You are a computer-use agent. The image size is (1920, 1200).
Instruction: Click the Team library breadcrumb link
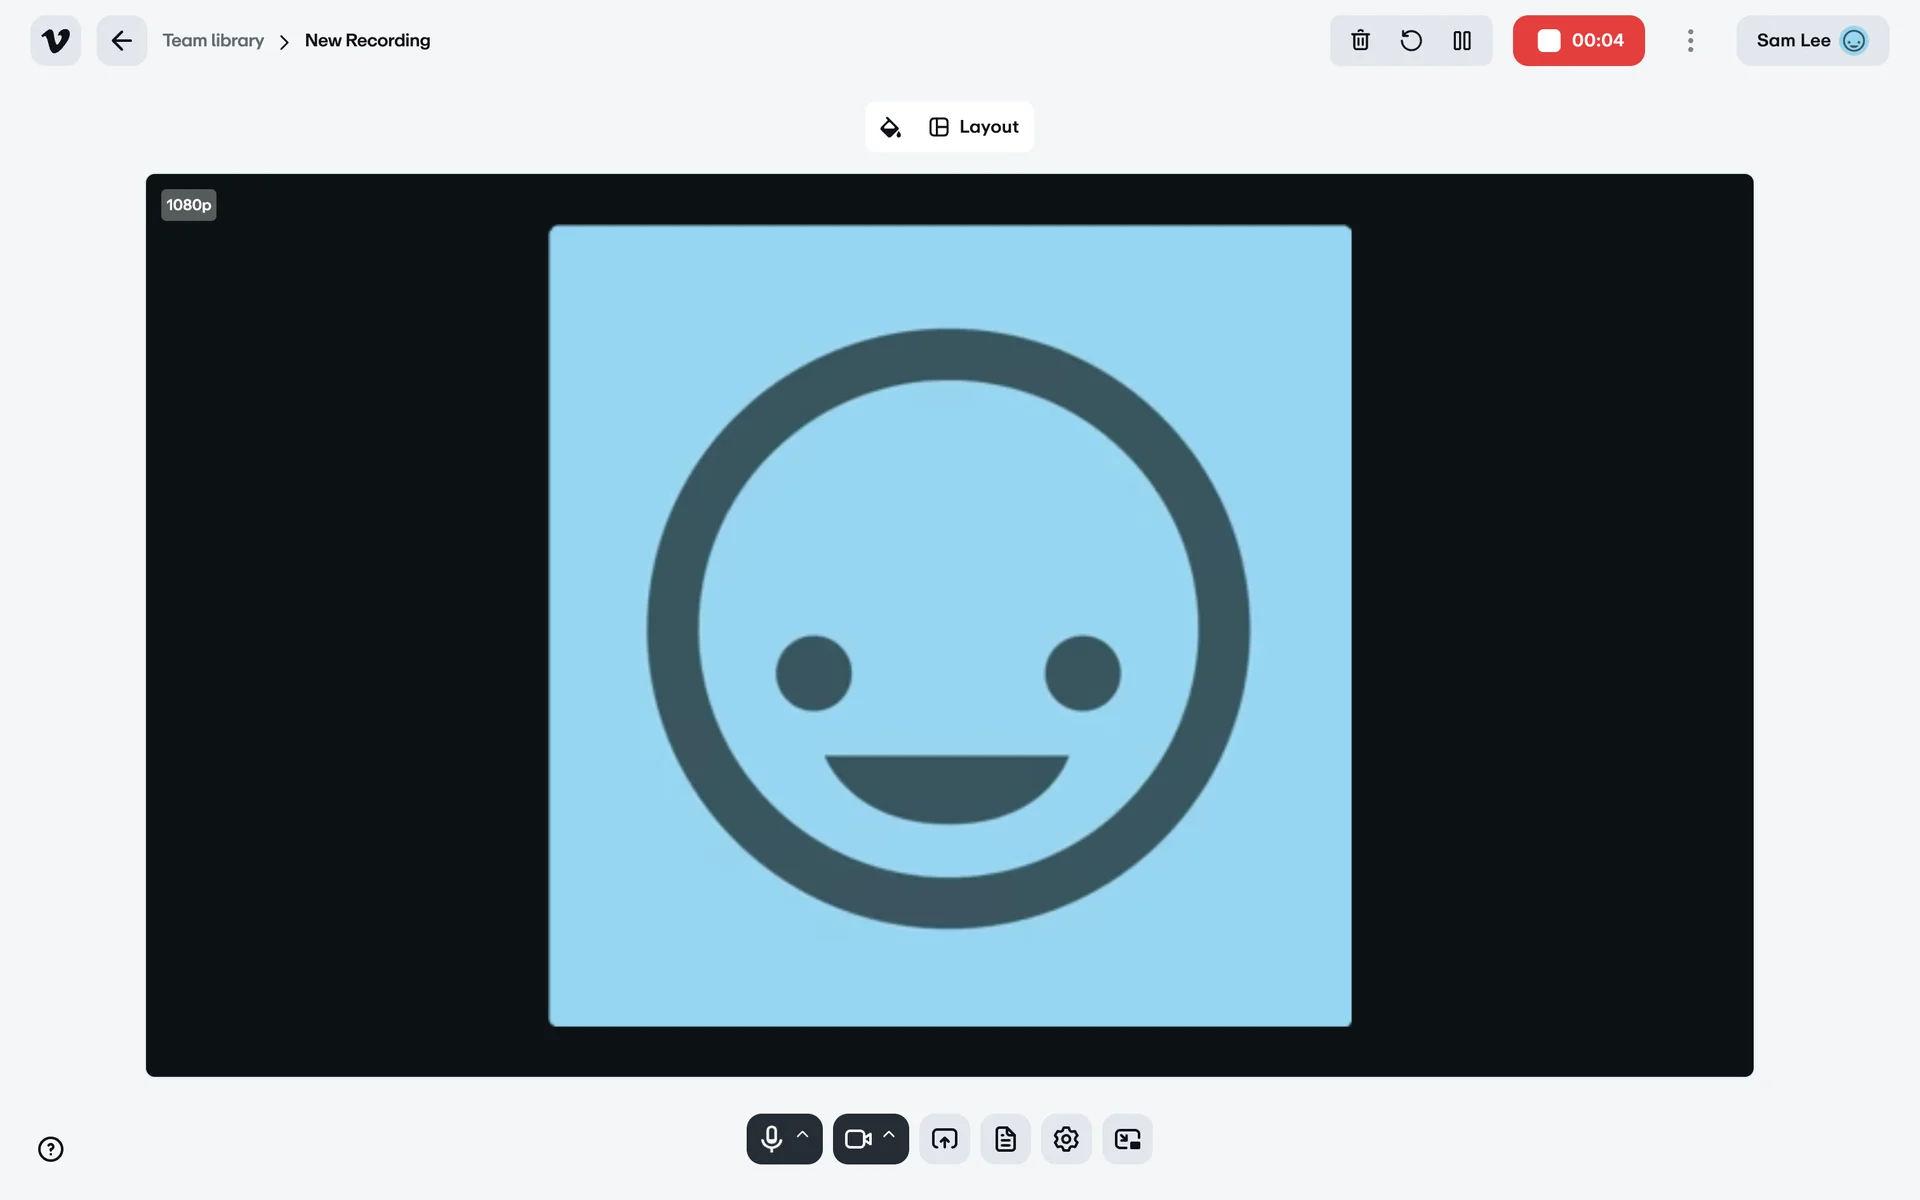pos(213,41)
